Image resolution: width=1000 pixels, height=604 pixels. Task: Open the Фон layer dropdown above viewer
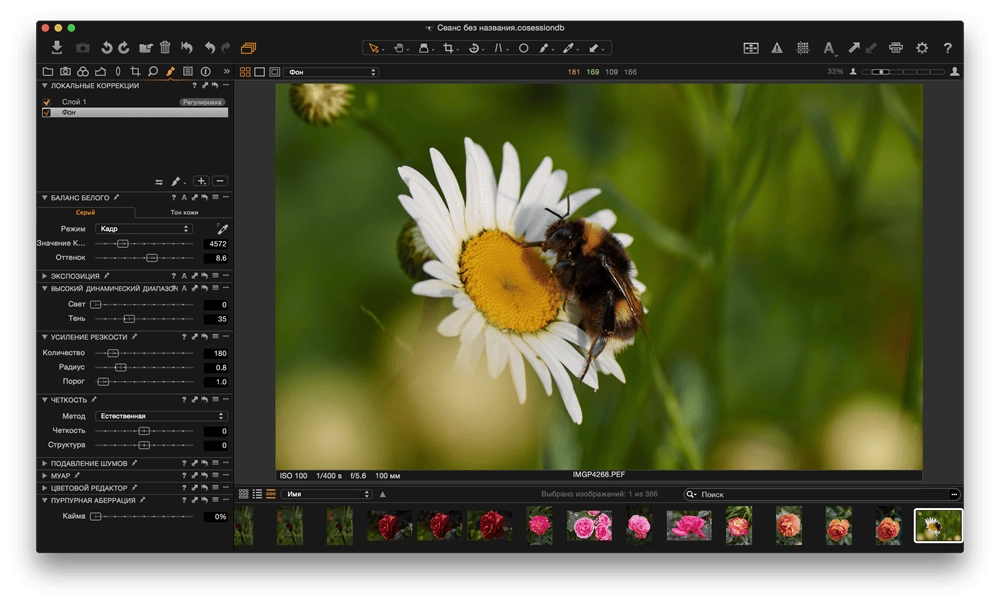(332, 72)
